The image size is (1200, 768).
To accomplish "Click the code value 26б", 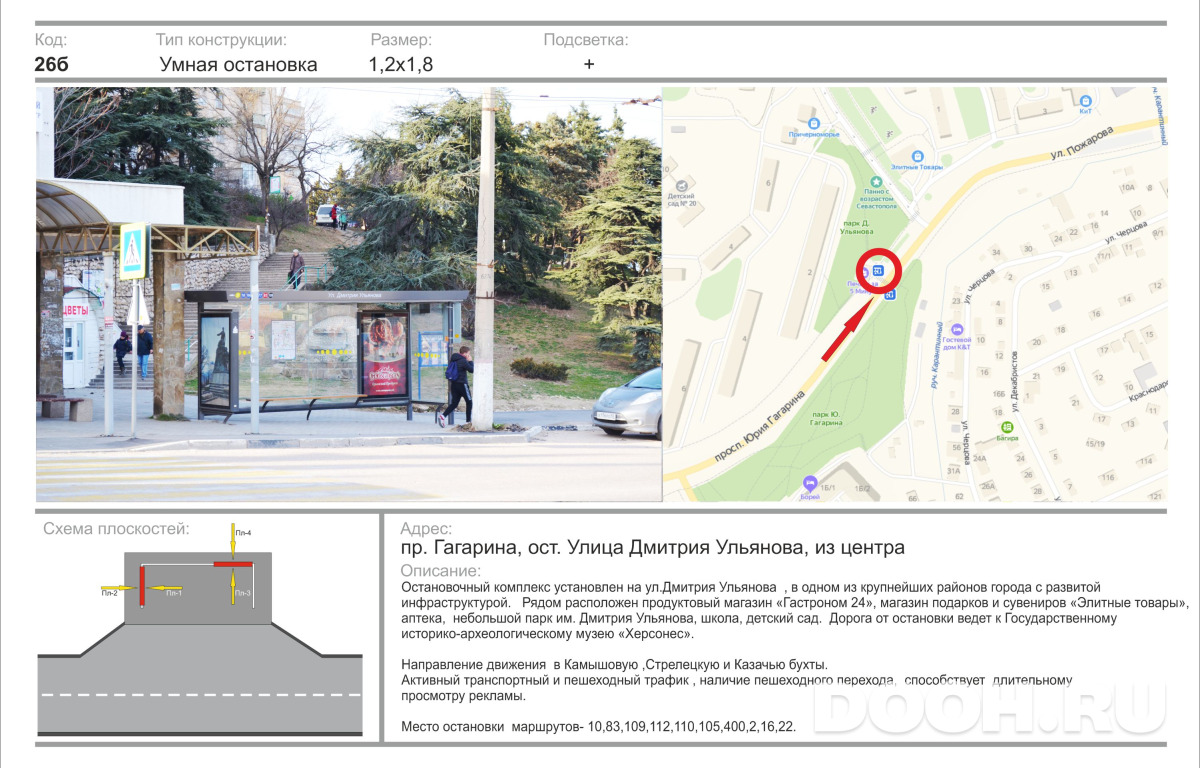I will point(52,65).
